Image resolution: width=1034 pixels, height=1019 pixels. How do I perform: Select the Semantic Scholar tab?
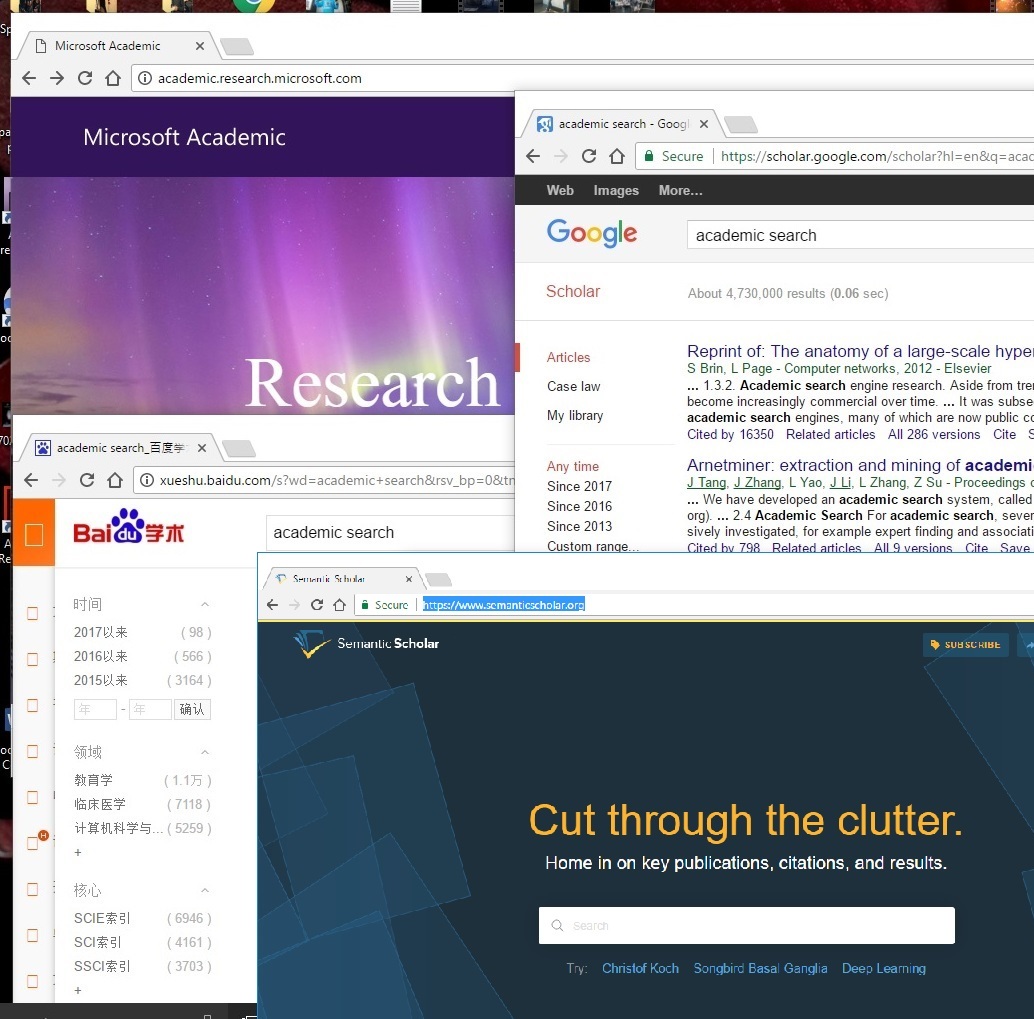click(343, 578)
